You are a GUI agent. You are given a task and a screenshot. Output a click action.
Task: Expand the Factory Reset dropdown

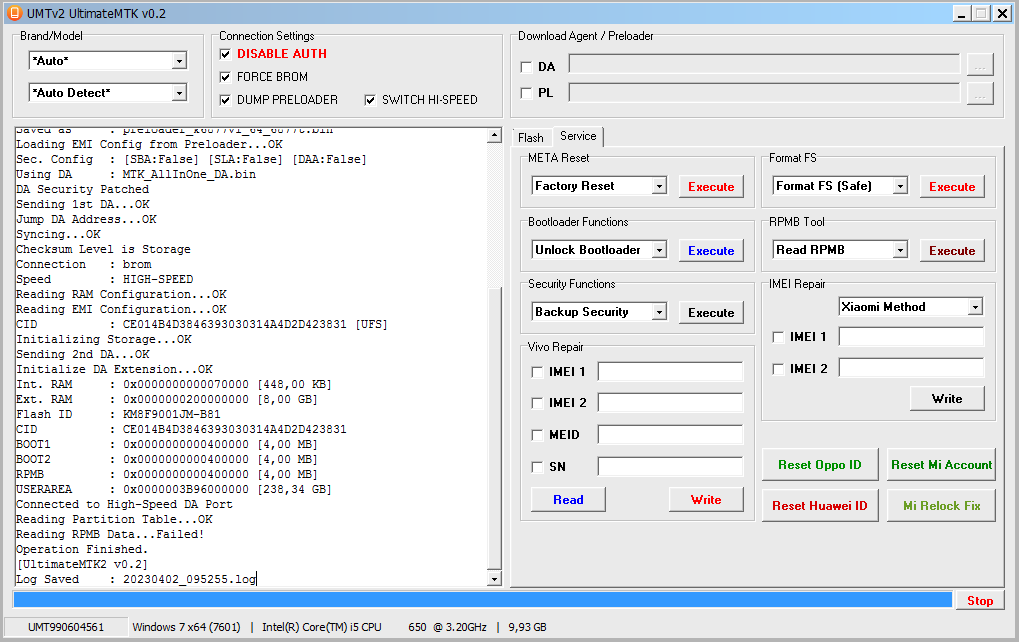point(659,186)
